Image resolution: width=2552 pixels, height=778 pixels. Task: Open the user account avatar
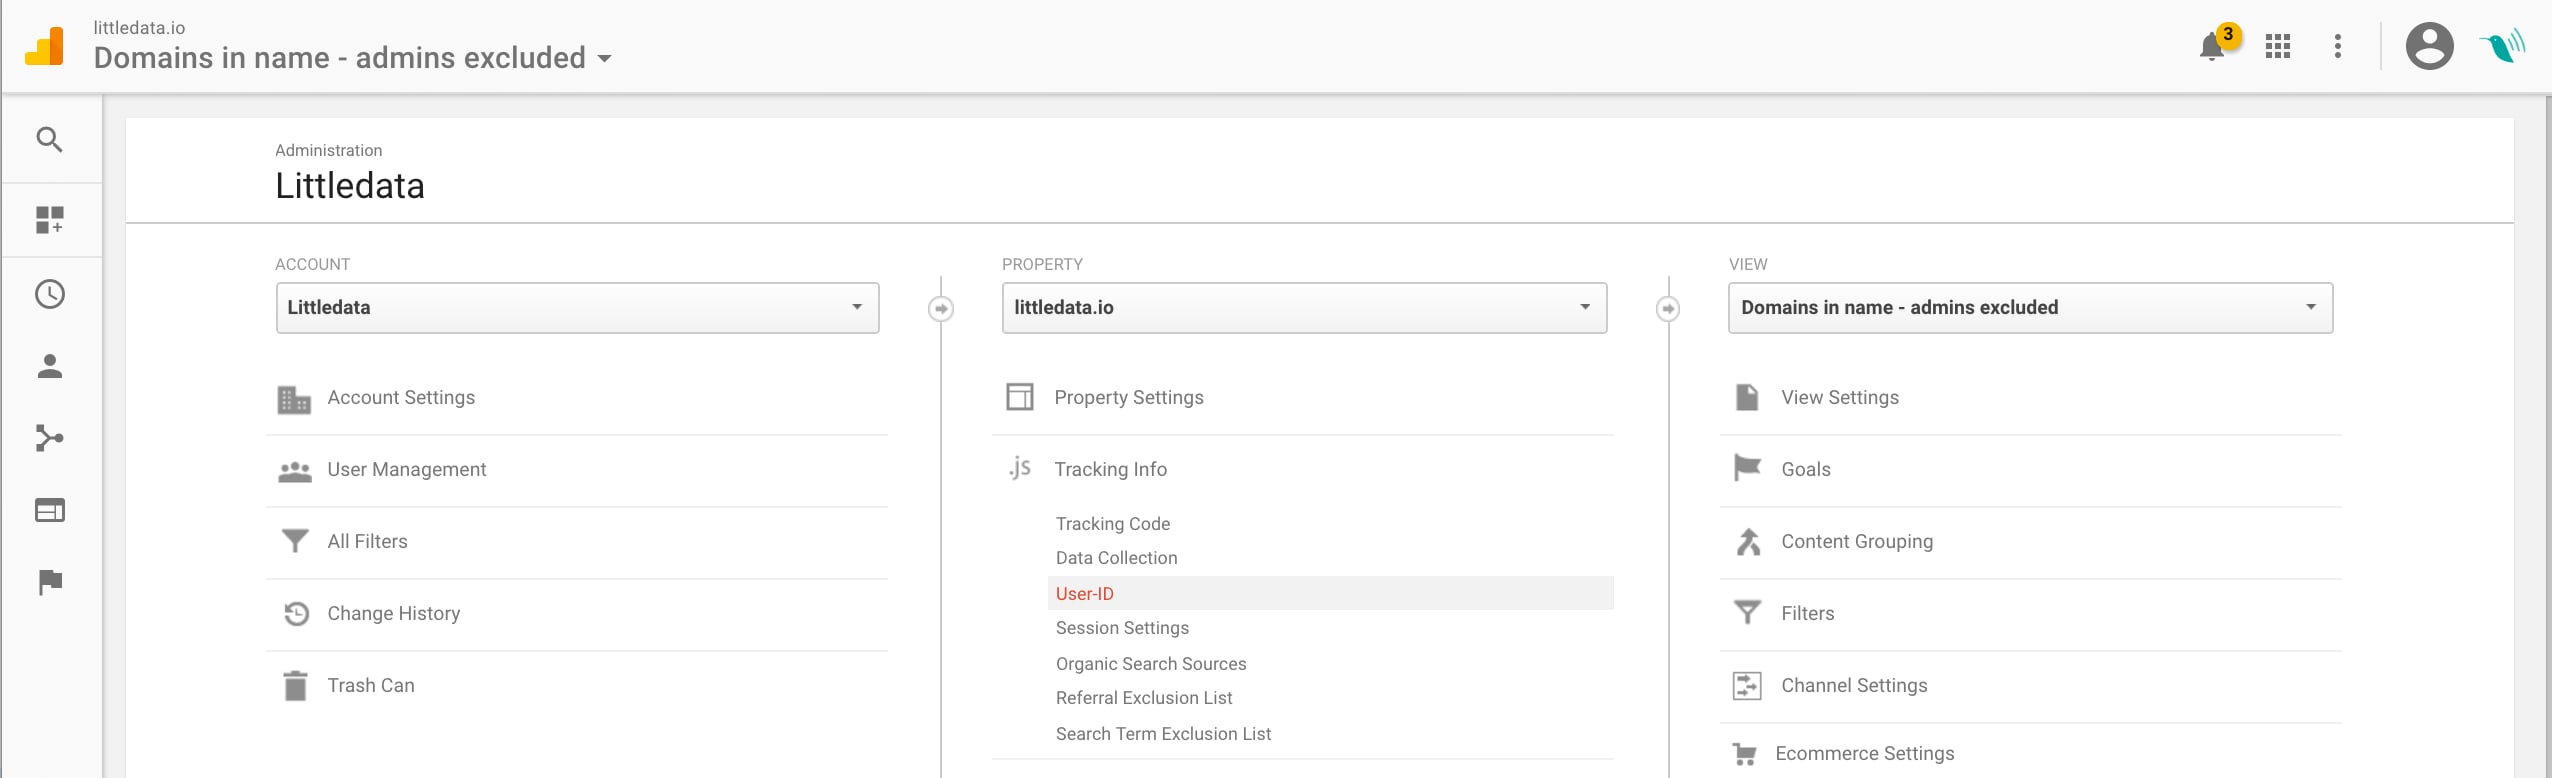(2430, 46)
